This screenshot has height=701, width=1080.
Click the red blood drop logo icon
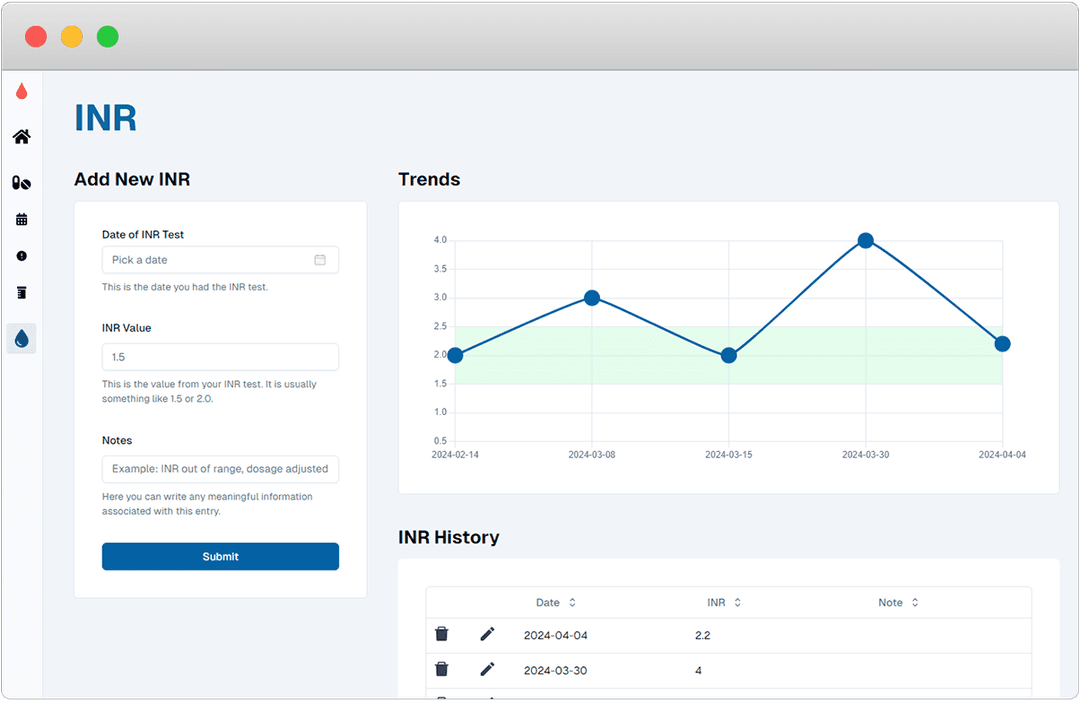pos(21,91)
